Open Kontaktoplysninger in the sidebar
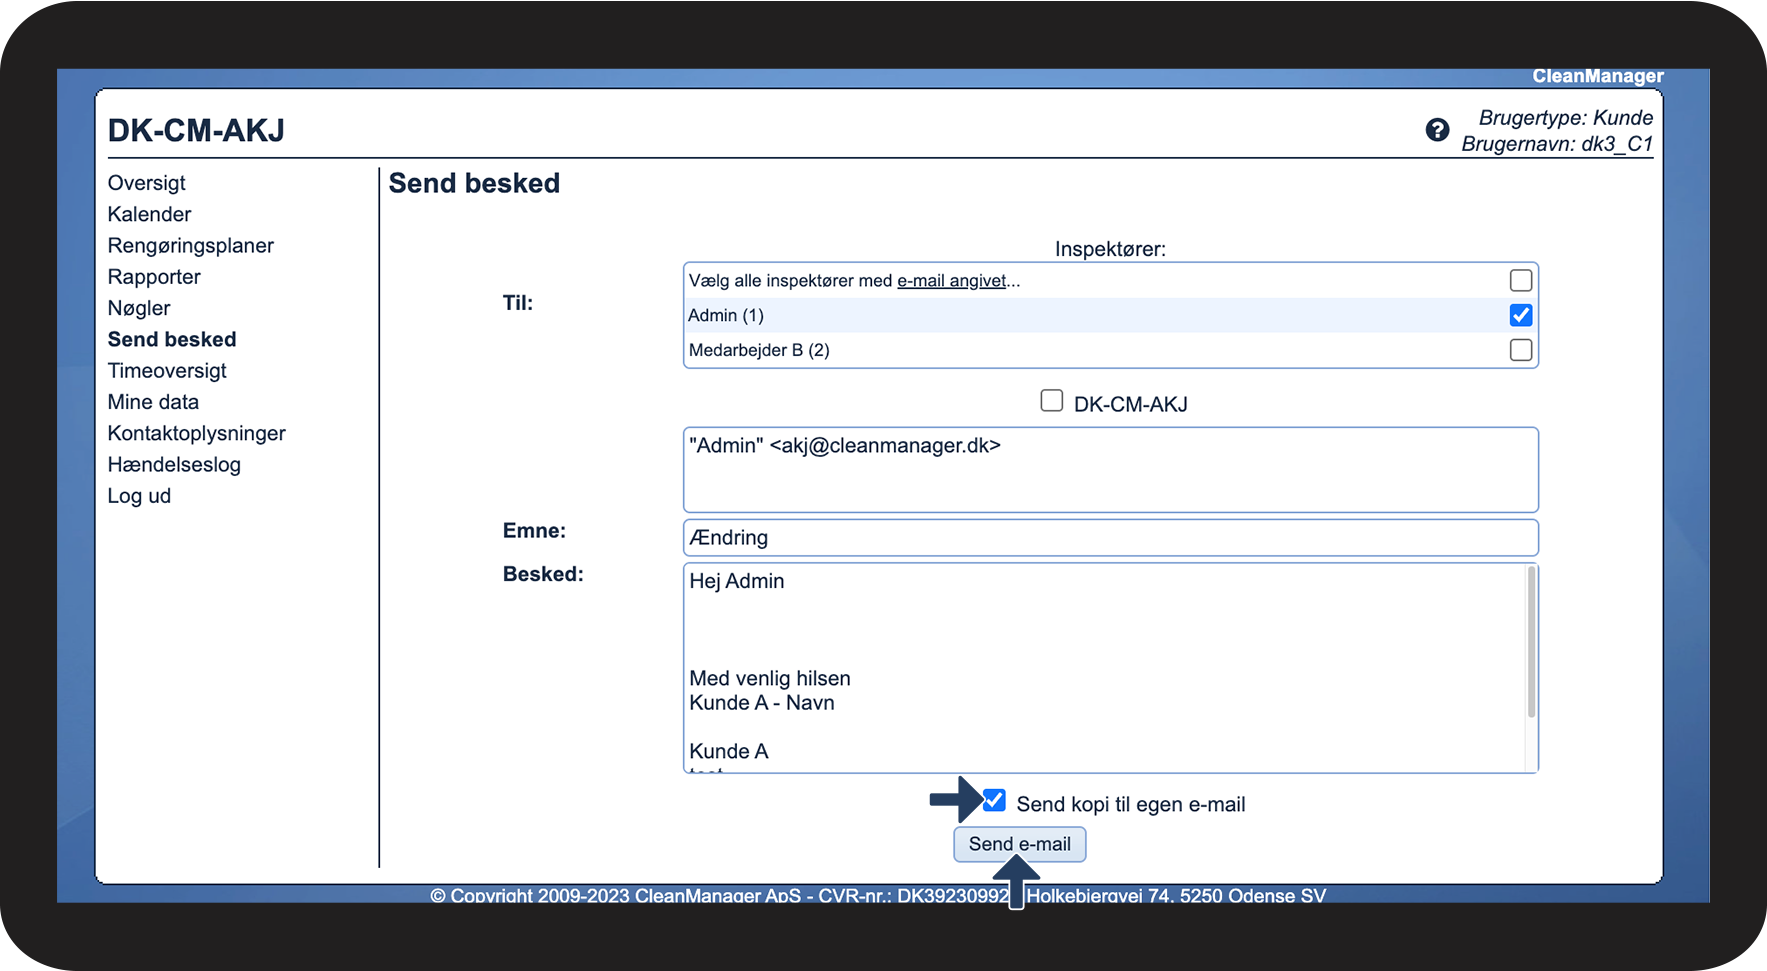The width and height of the screenshot is (1767, 971). pos(196,434)
